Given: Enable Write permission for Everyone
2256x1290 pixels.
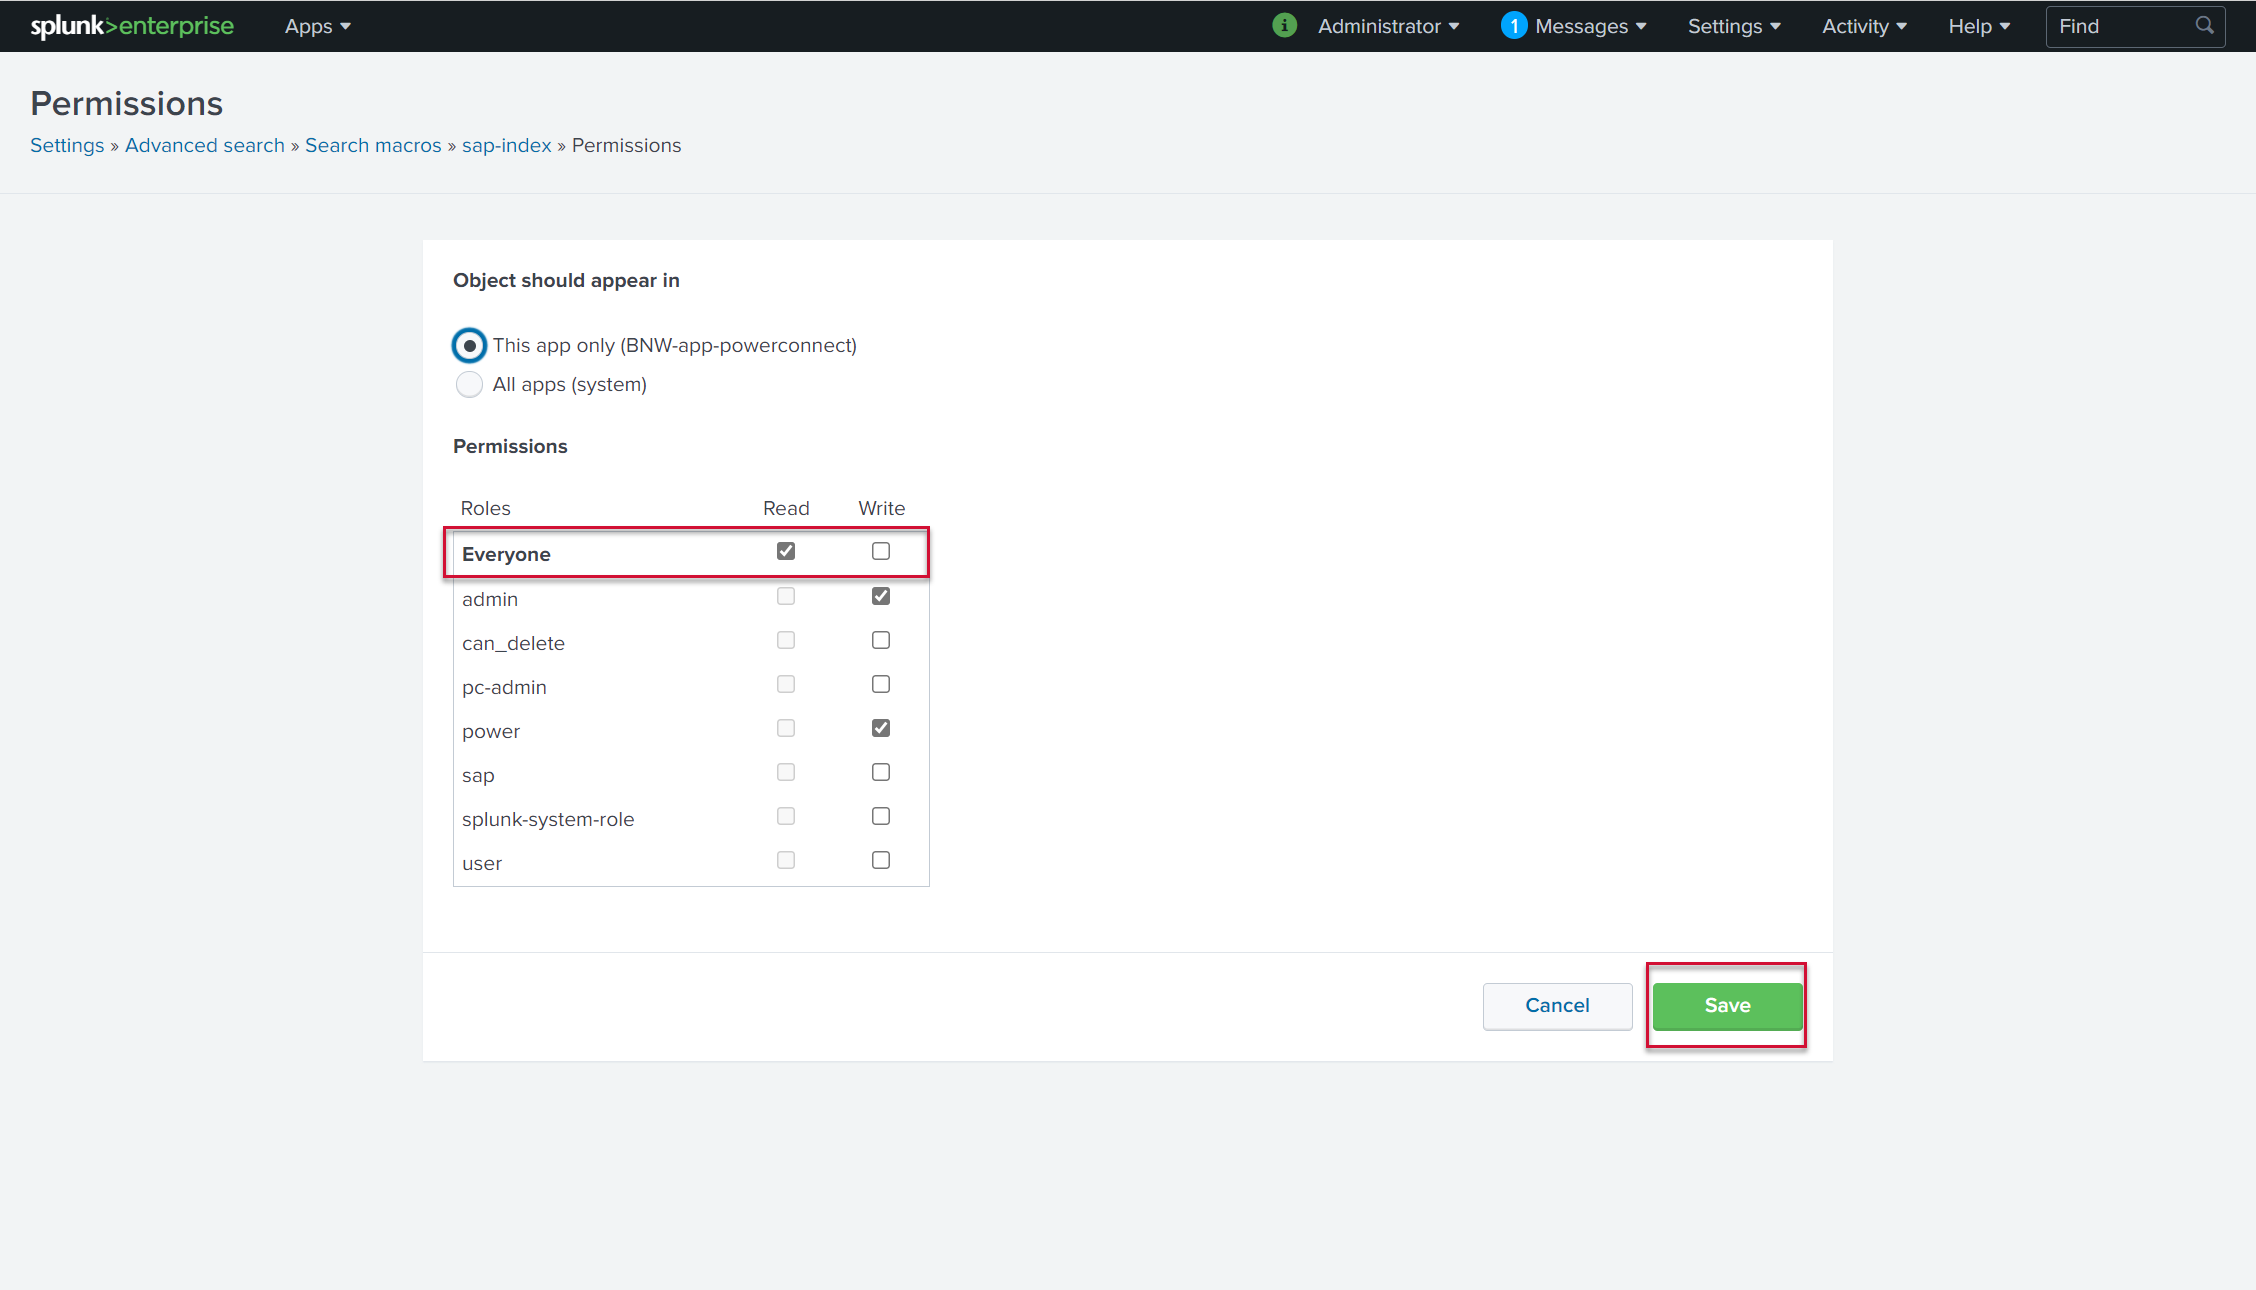Looking at the screenshot, I should tap(881, 551).
